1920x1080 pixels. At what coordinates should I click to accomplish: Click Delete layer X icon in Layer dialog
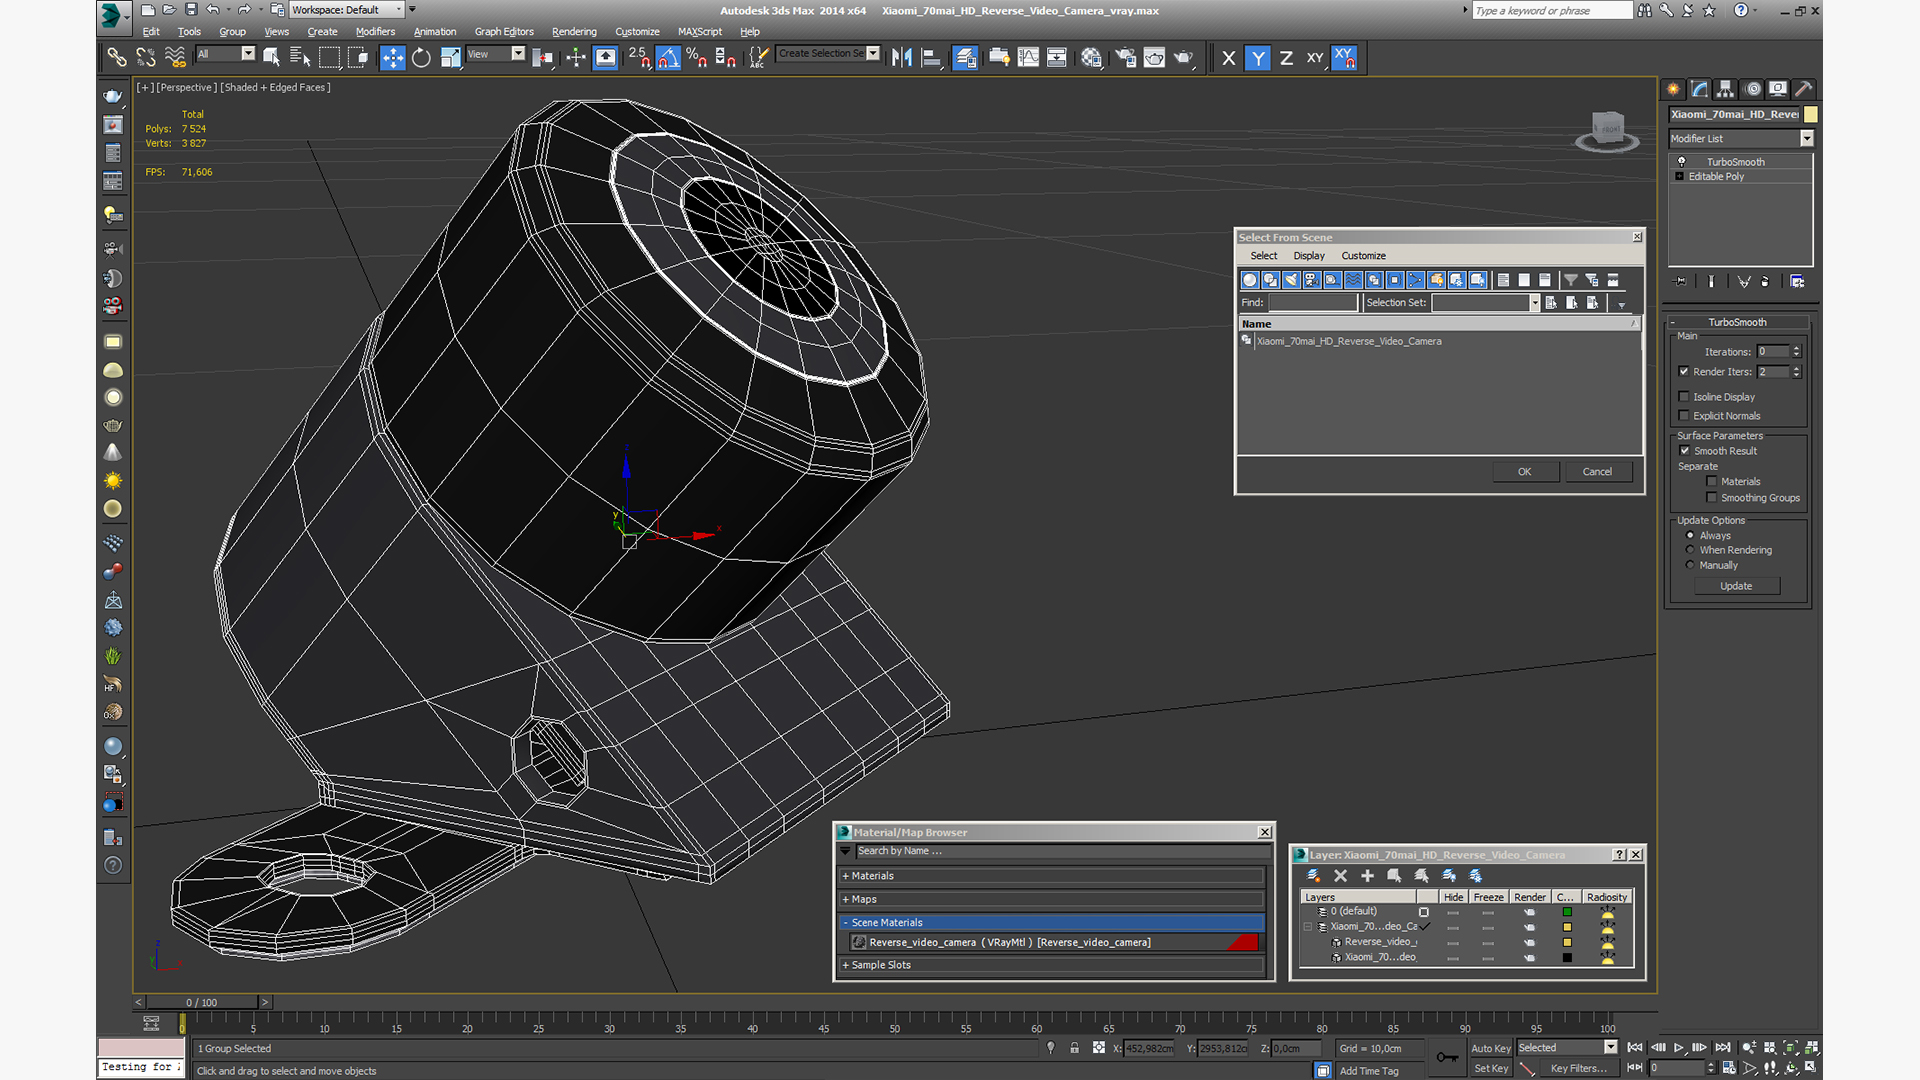(x=1340, y=876)
